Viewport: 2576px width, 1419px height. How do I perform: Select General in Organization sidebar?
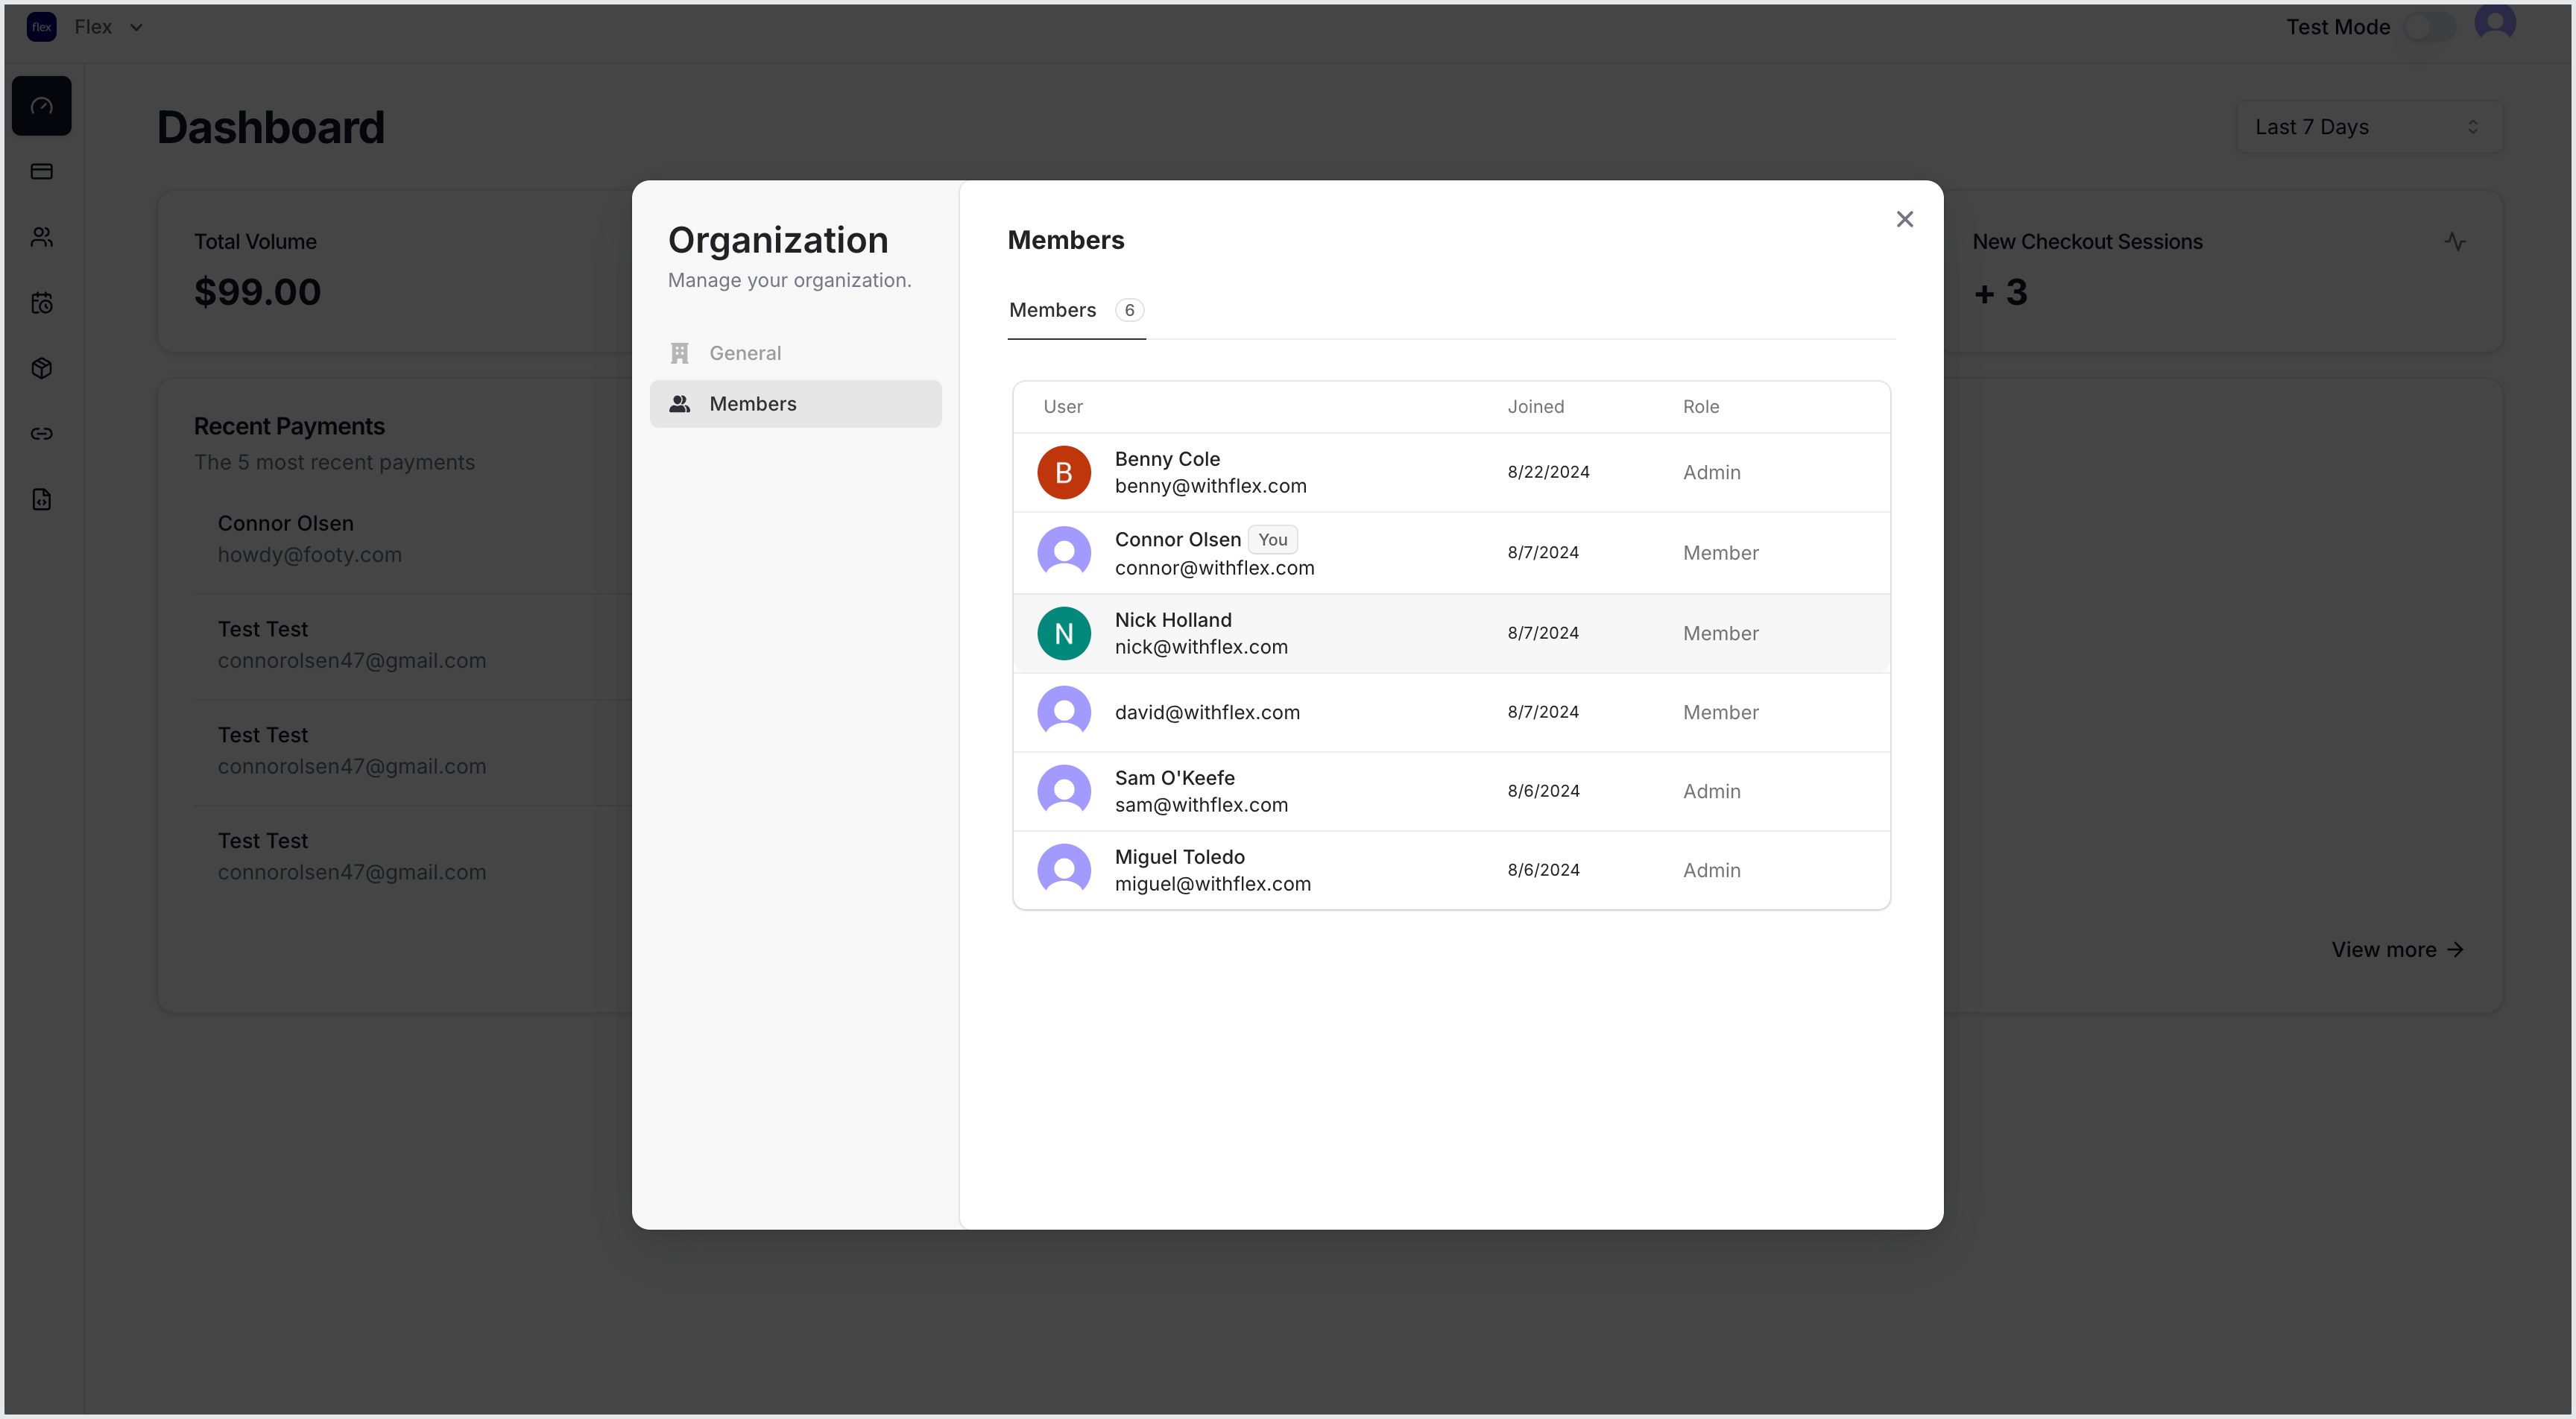[745, 353]
